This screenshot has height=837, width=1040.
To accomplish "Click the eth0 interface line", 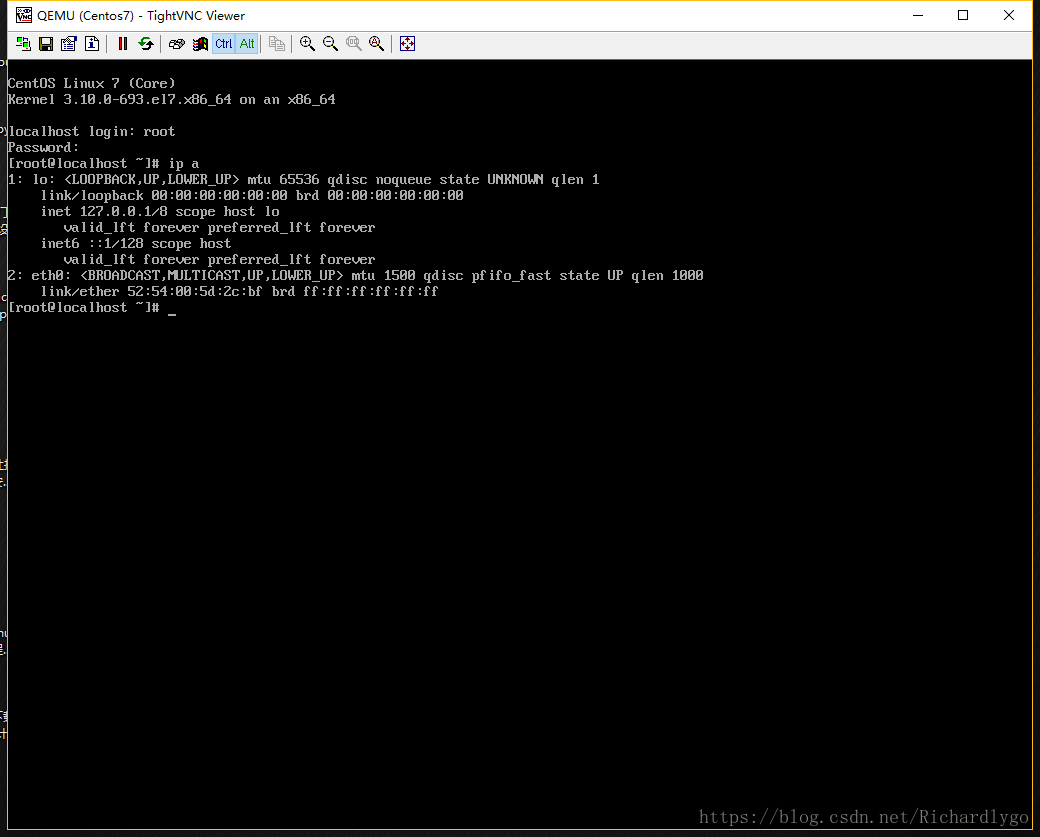I will click(x=356, y=275).
